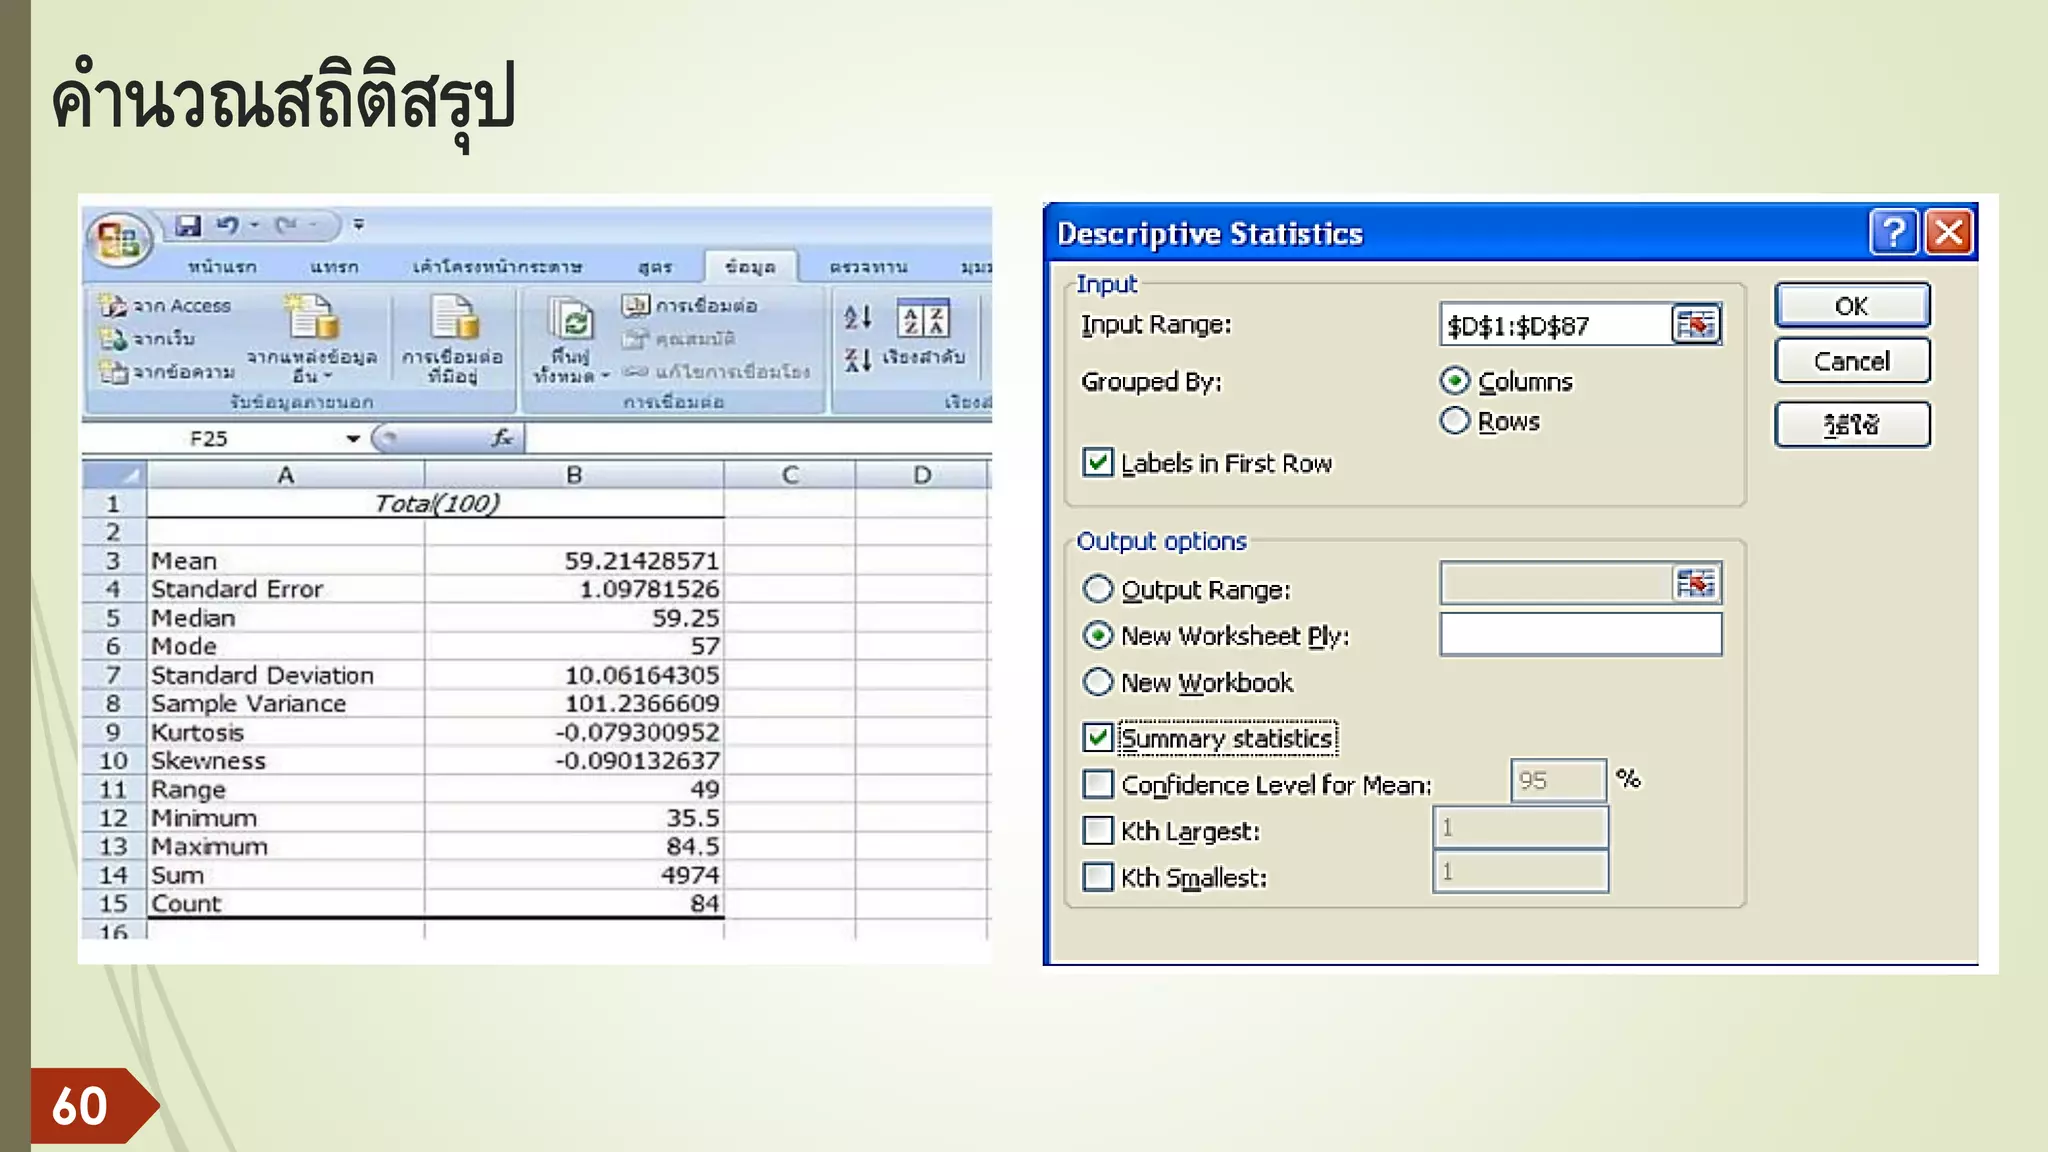The image size is (2048, 1152).
Task: Click the Input Range collapse selector icon
Action: click(1695, 325)
